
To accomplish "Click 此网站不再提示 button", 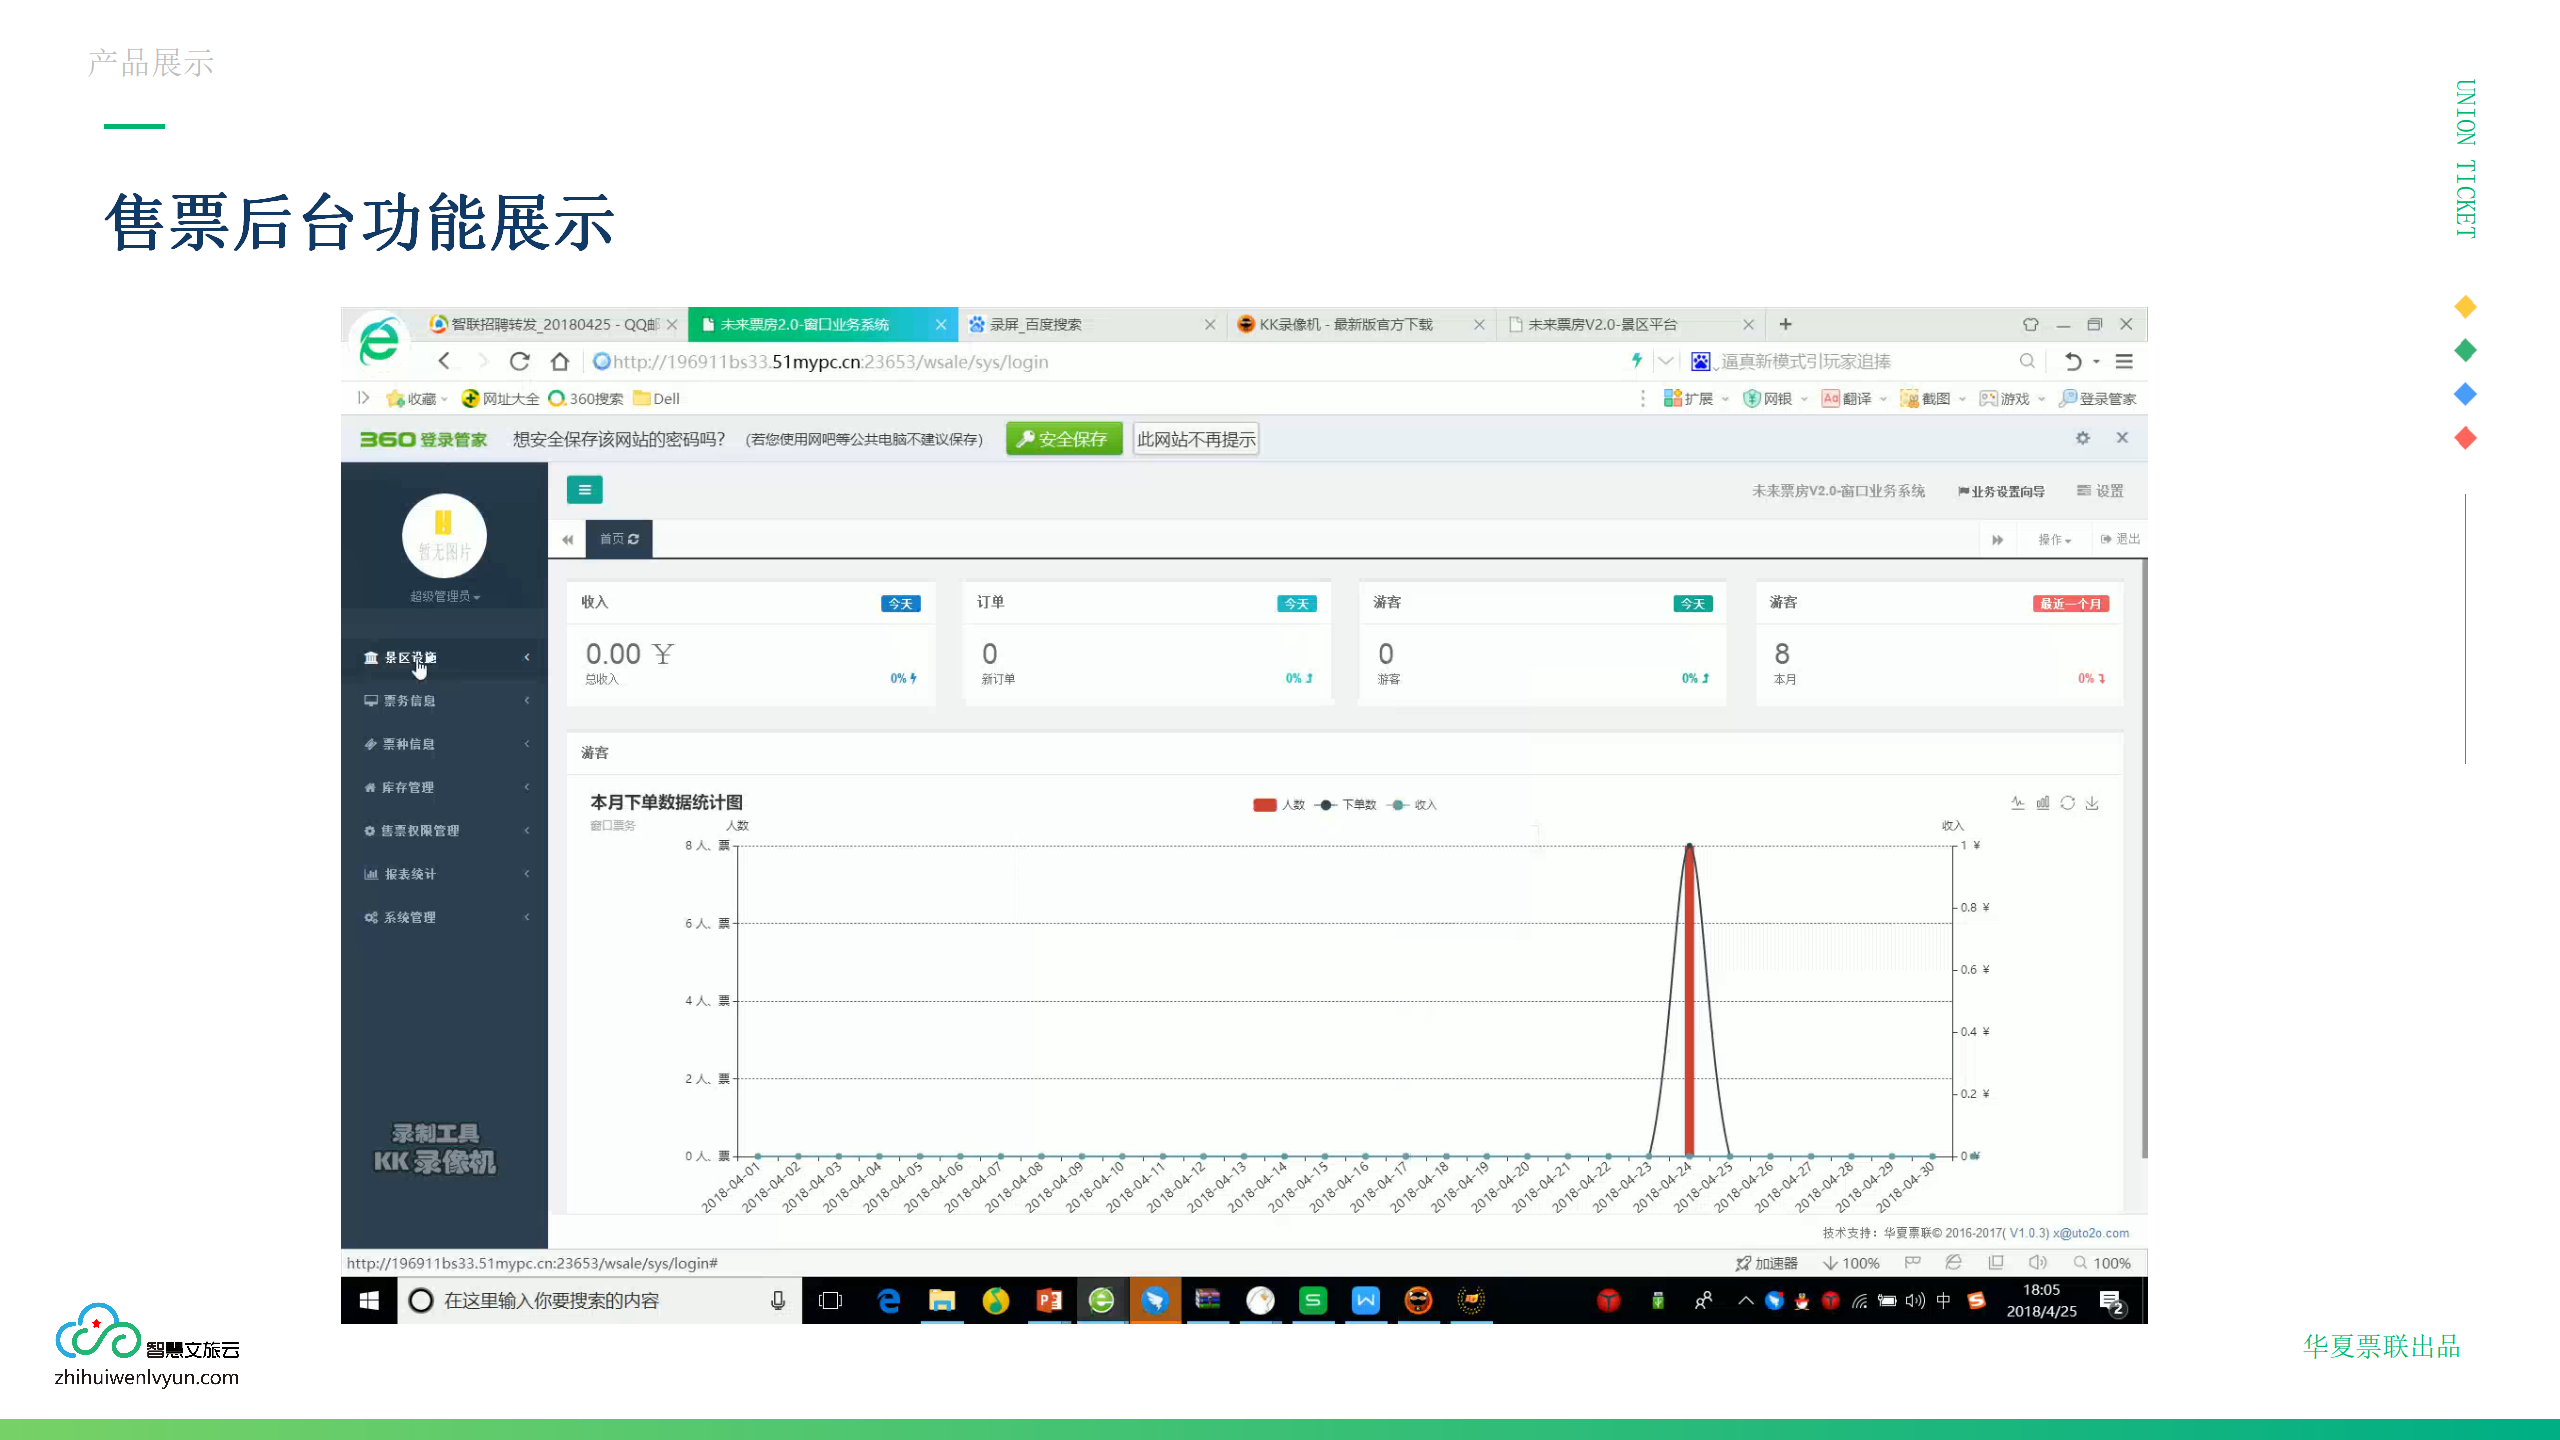I will pos(1196,439).
